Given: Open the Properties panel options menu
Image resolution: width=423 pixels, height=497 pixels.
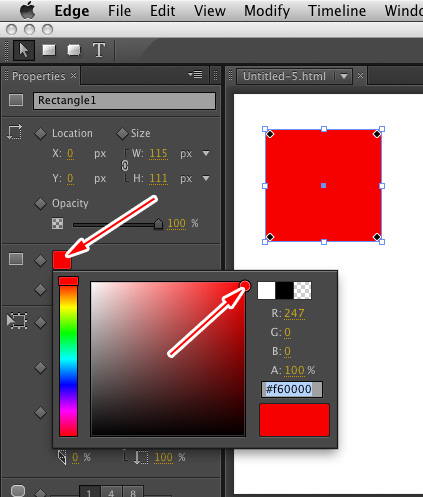Looking at the screenshot, I should [195, 74].
